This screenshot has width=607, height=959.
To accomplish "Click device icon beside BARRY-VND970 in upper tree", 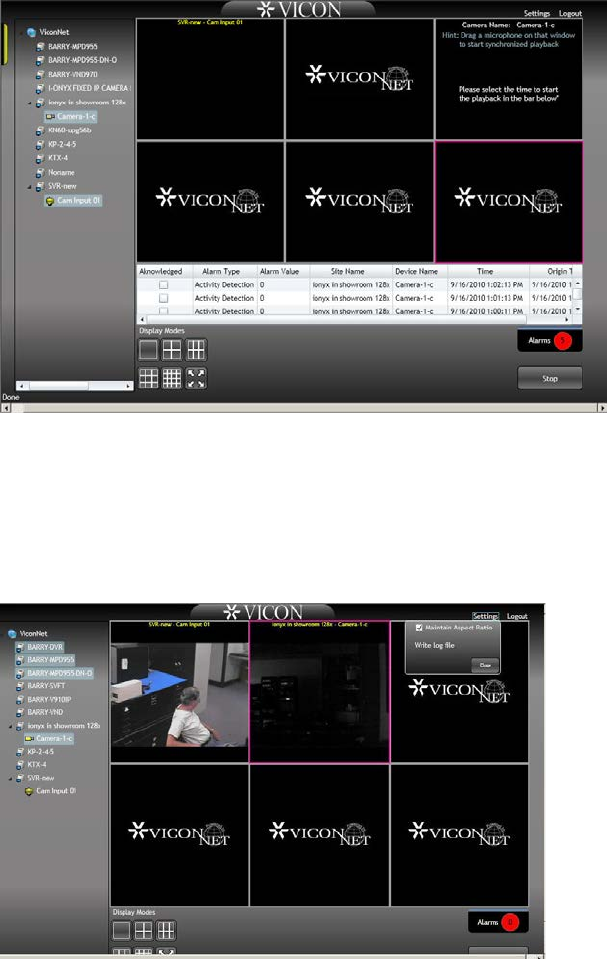I will (40, 75).
